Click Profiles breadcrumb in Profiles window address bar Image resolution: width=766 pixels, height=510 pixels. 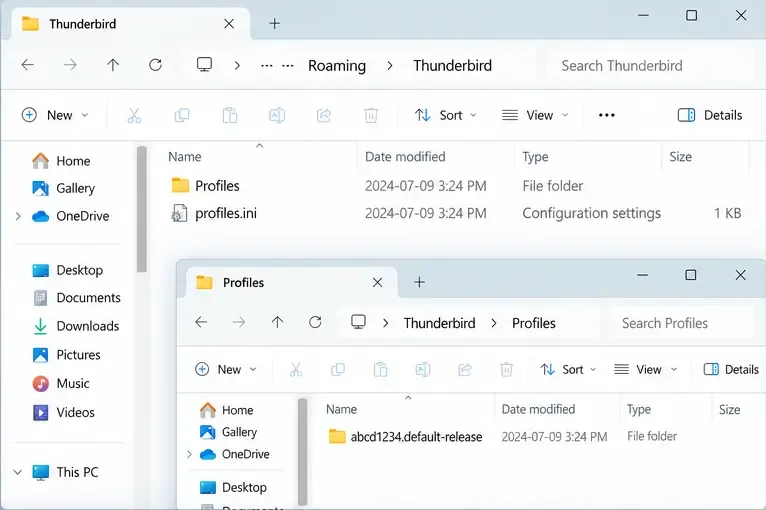pos(533,323)
